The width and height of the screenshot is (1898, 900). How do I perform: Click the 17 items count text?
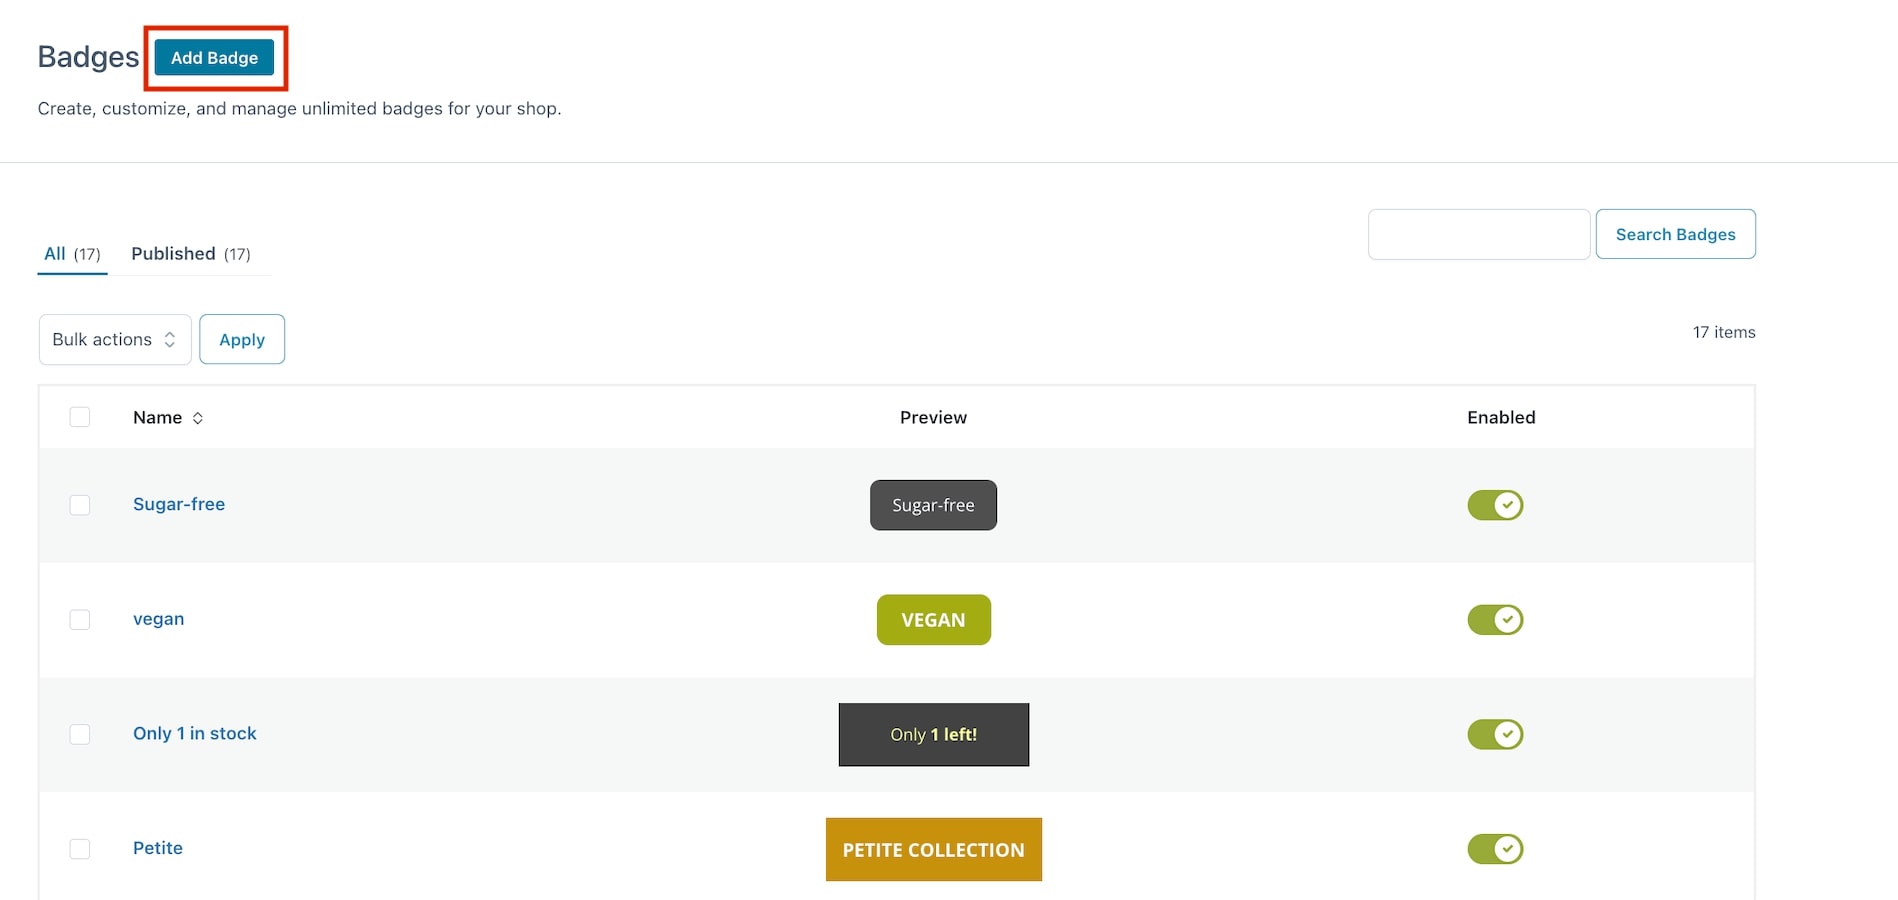pyautogui.click(x=1724, y=332)
